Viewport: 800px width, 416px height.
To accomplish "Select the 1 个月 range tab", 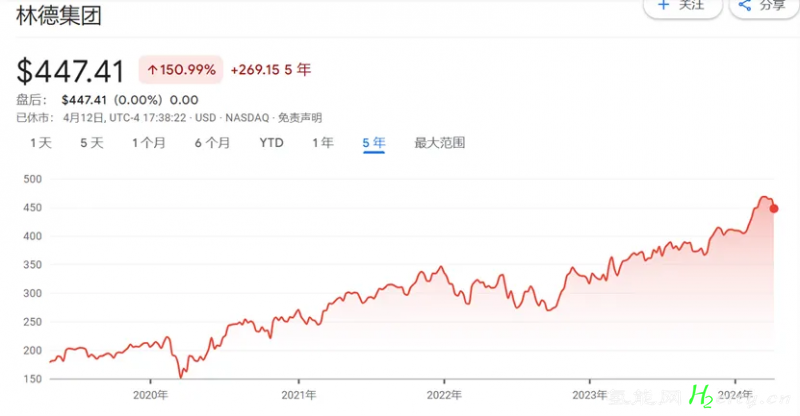I will pyautogui.click(x=149, y=143).
